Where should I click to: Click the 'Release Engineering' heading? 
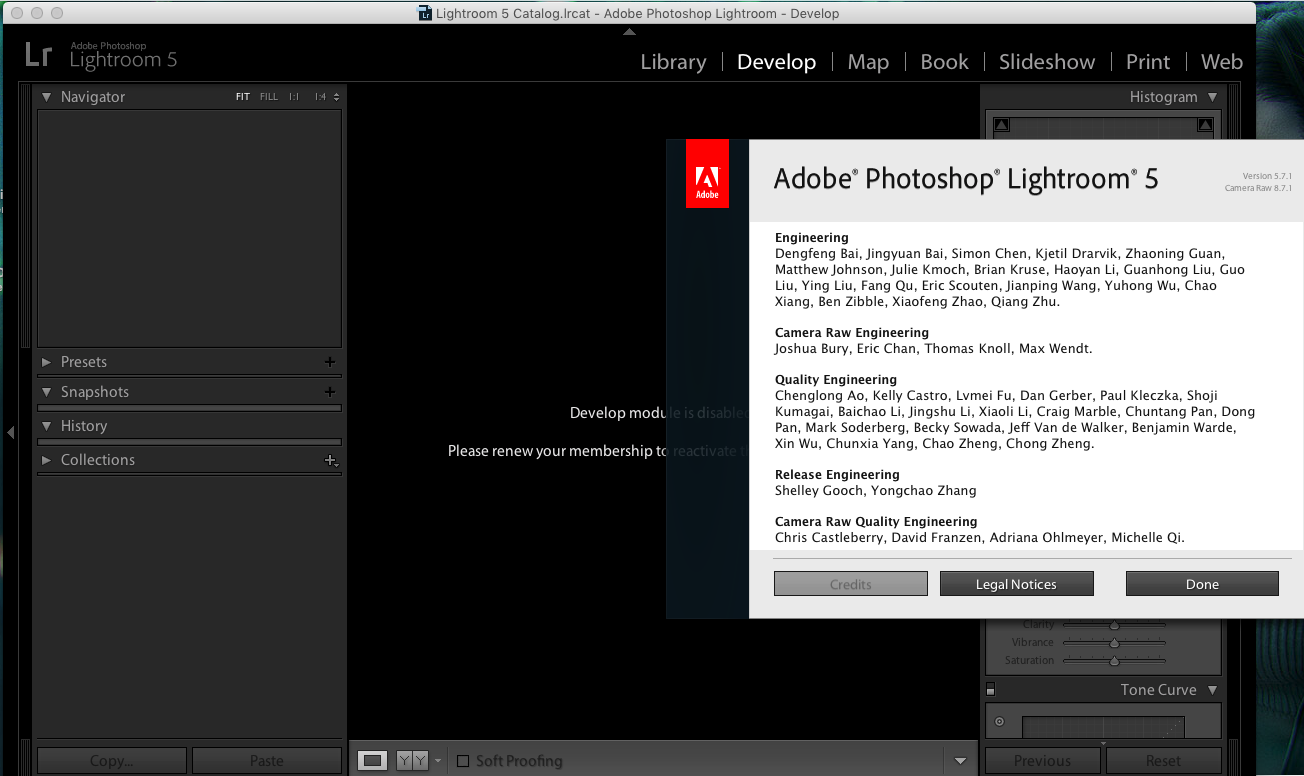pyautogui.click(x=837, y=475)
